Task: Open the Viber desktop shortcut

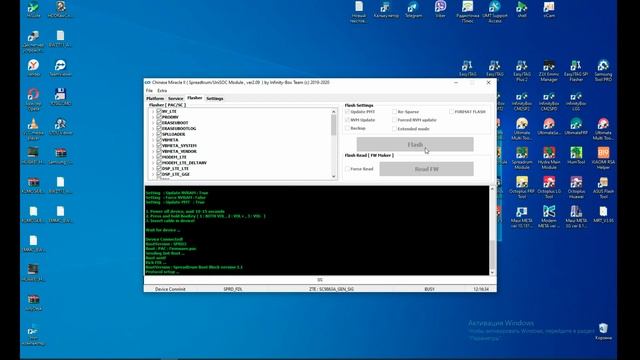Action: (x=440, y=10)
